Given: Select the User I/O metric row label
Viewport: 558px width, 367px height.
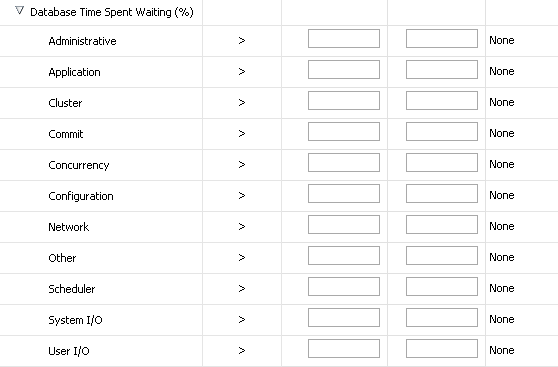Looking at the screenshot, I should 69,351.
